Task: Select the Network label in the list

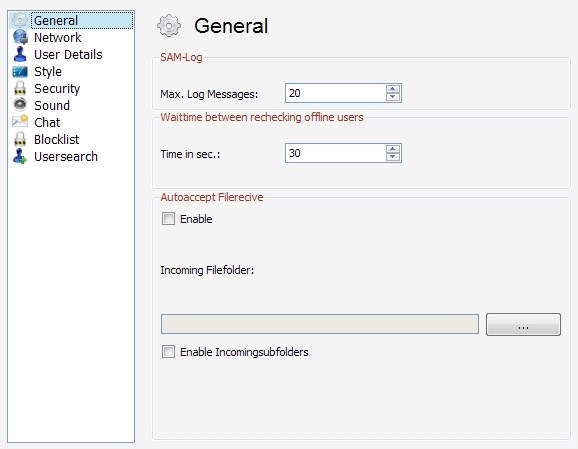Action: coord(58,37)
